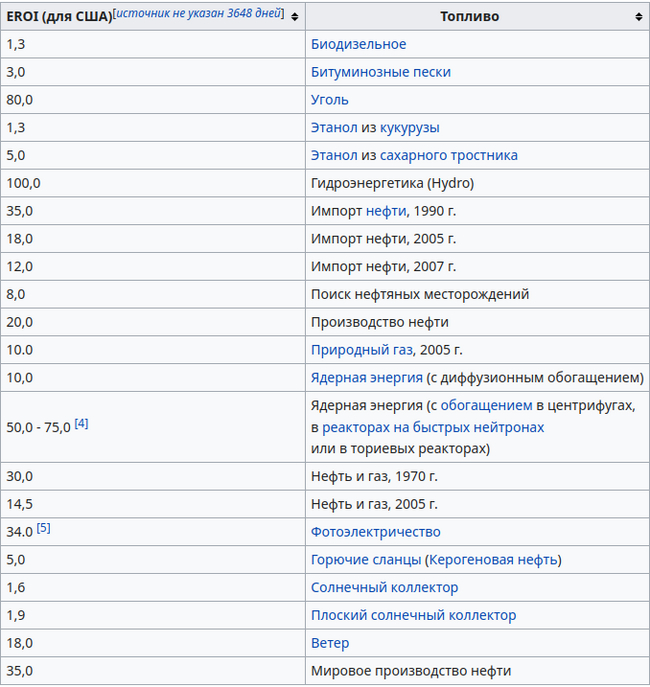The image size is (650, 687).
Task: Open the Природный газ link
Action: [x=362, y=350]
